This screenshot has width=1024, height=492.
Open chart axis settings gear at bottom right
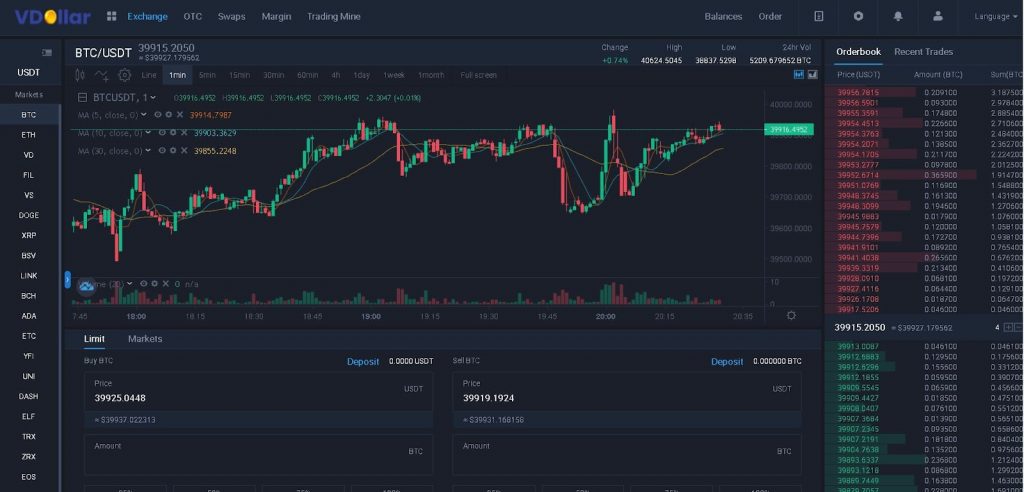[791, 316]
